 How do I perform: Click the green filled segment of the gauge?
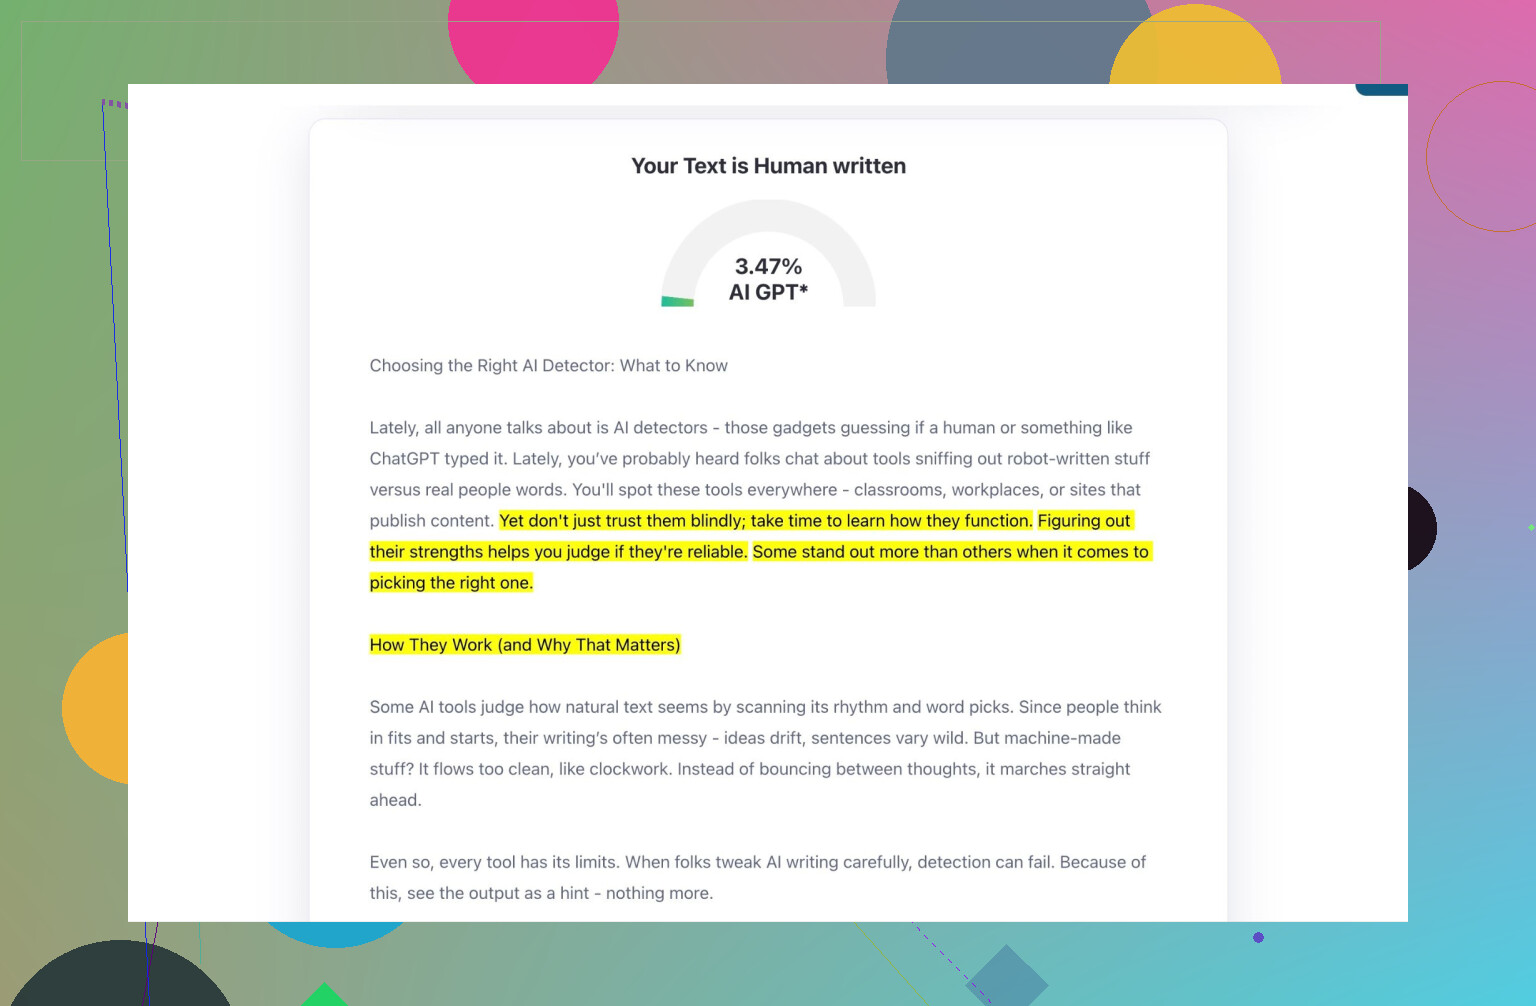(677, 301)
